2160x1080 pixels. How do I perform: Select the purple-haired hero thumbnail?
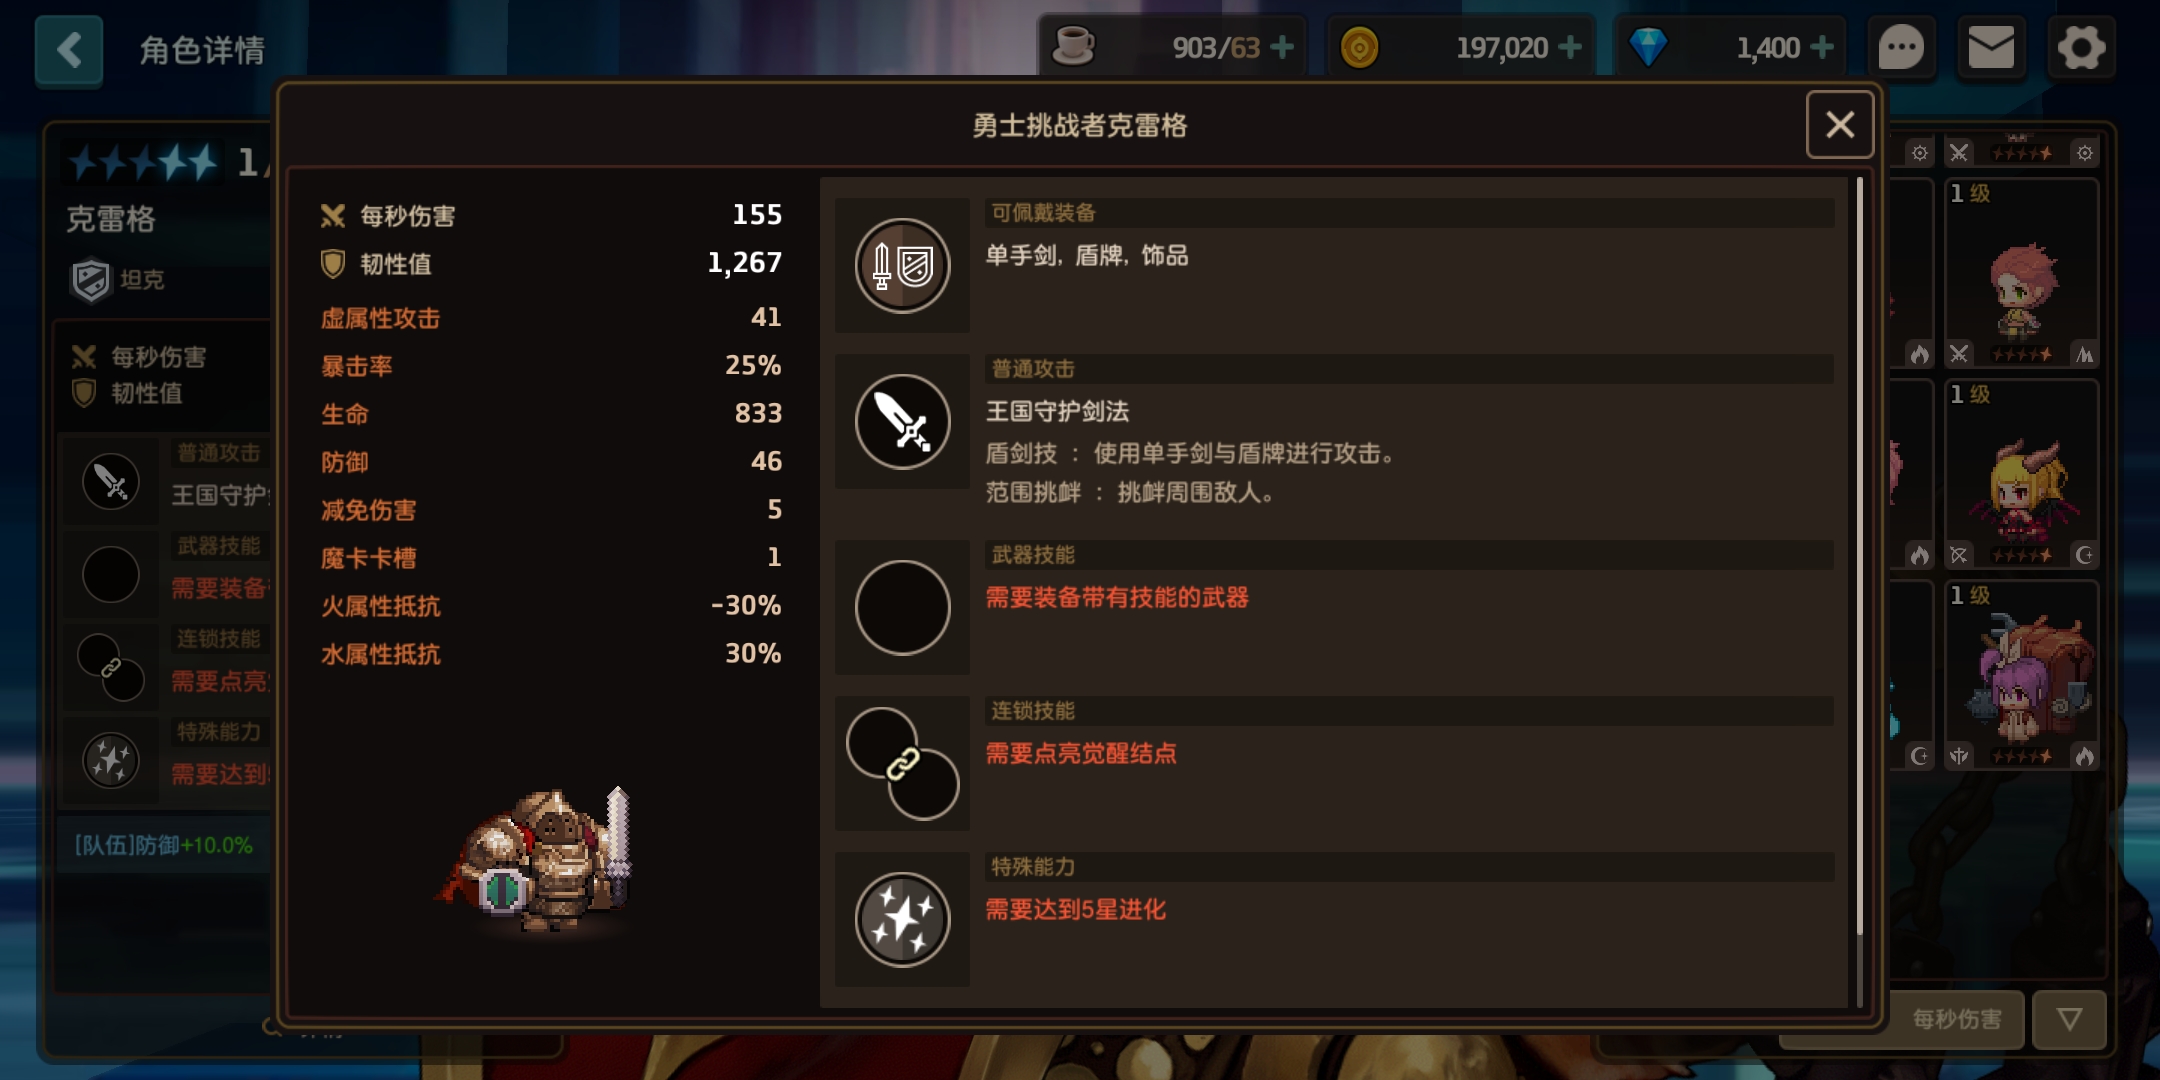point(2021,675)
